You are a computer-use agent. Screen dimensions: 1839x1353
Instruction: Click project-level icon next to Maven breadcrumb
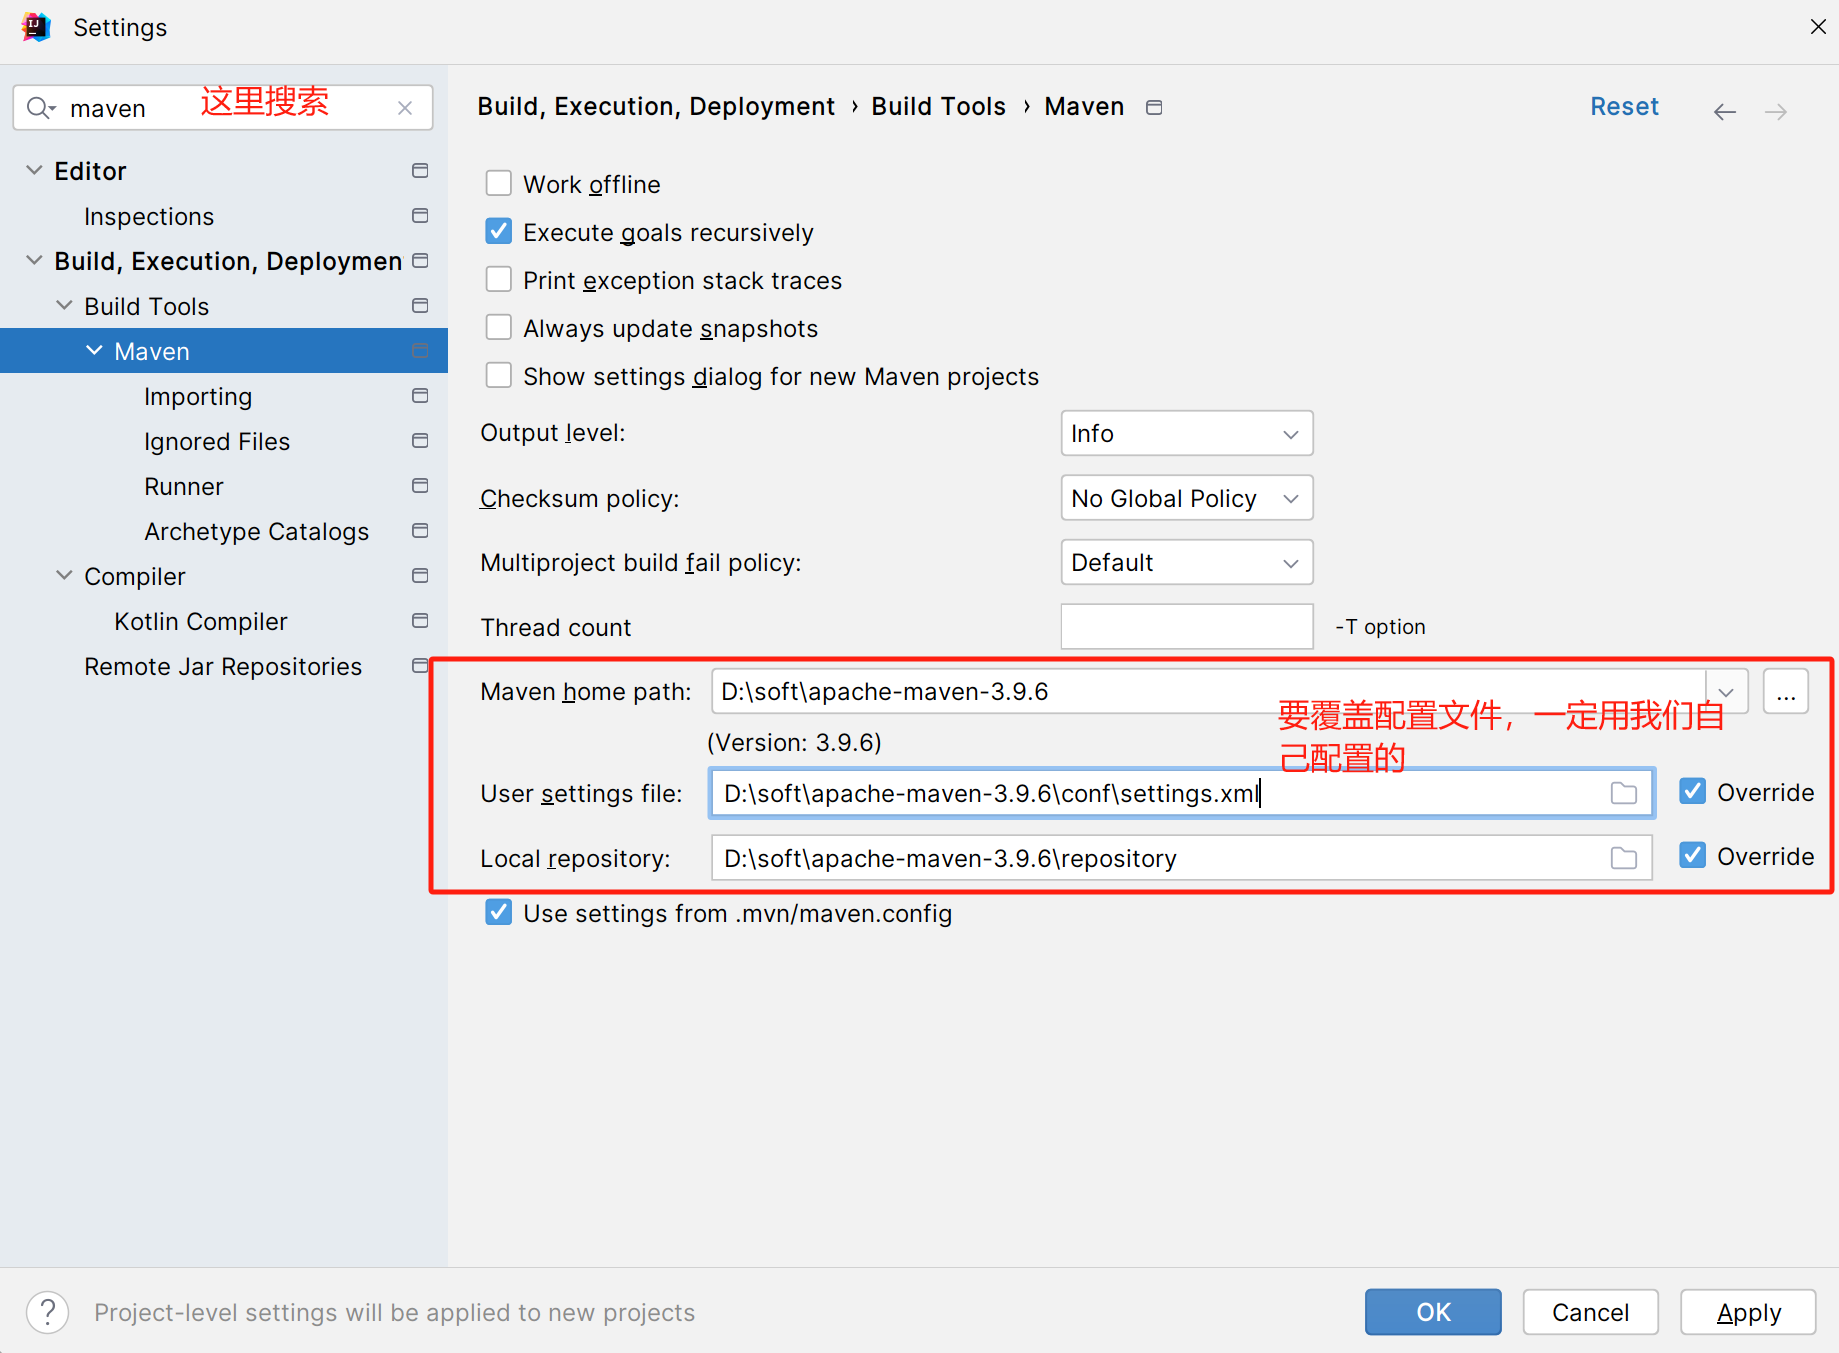pyautogui.click(x=1154, y=107)
